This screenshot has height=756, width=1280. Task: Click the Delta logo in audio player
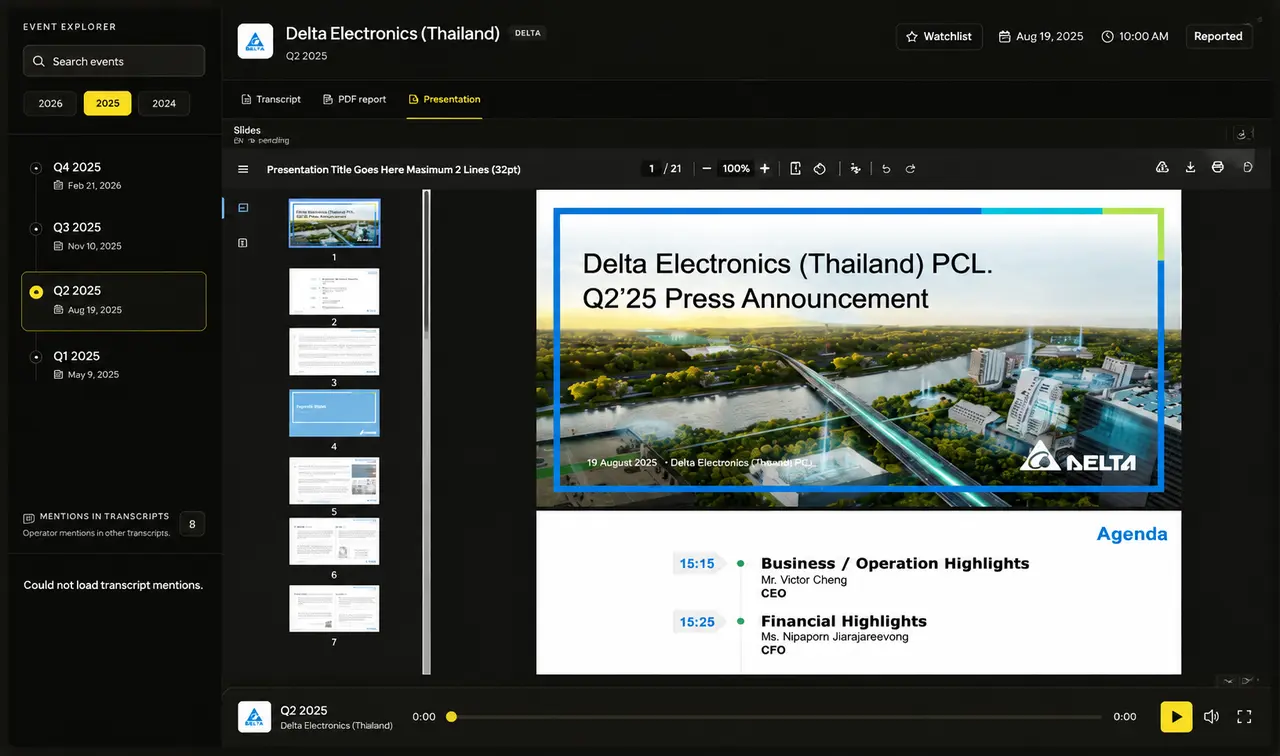pos(255,717)
